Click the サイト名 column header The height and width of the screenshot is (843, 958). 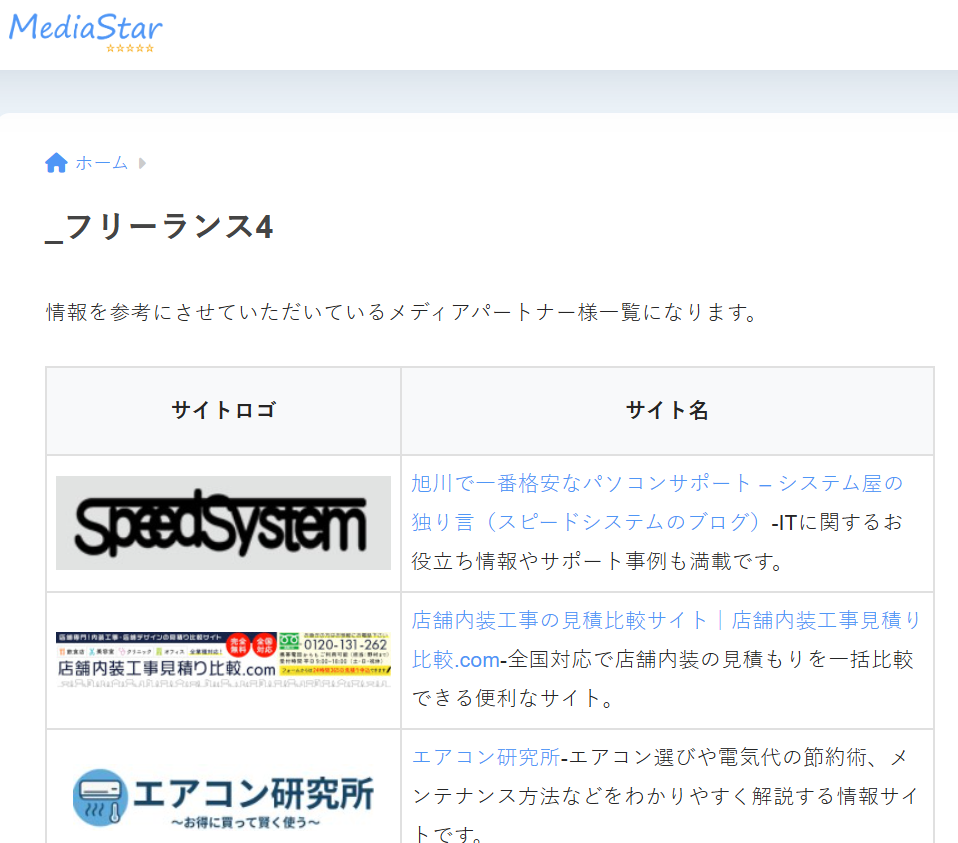tap(667, 411)
